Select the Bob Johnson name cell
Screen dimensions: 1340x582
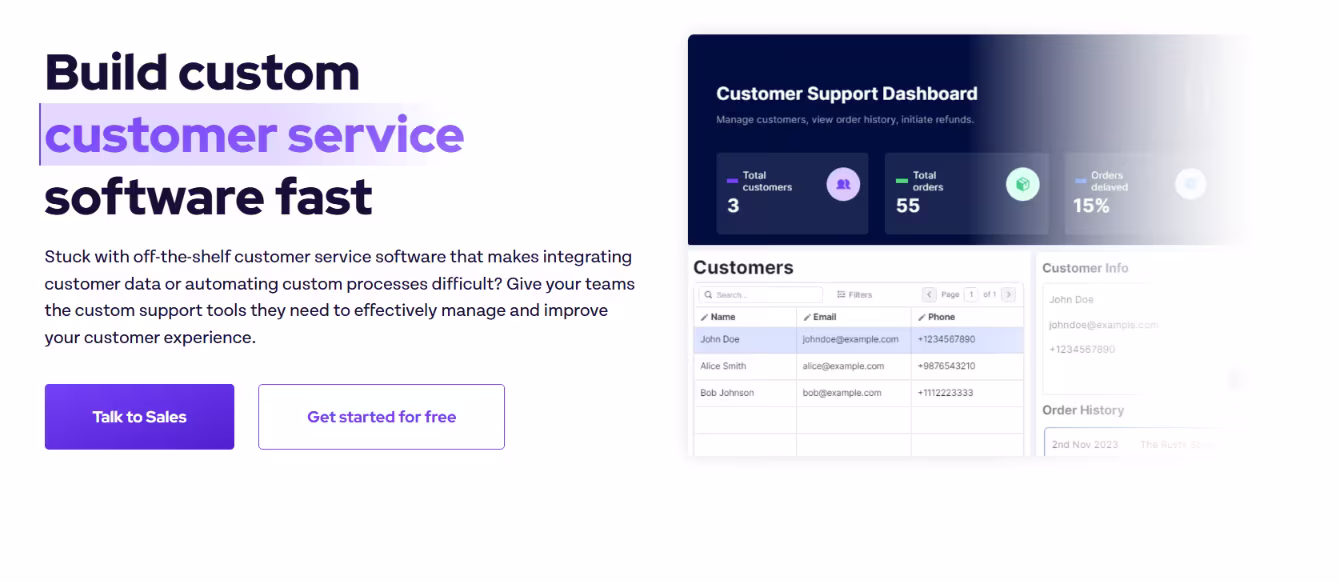pos(745,393)
